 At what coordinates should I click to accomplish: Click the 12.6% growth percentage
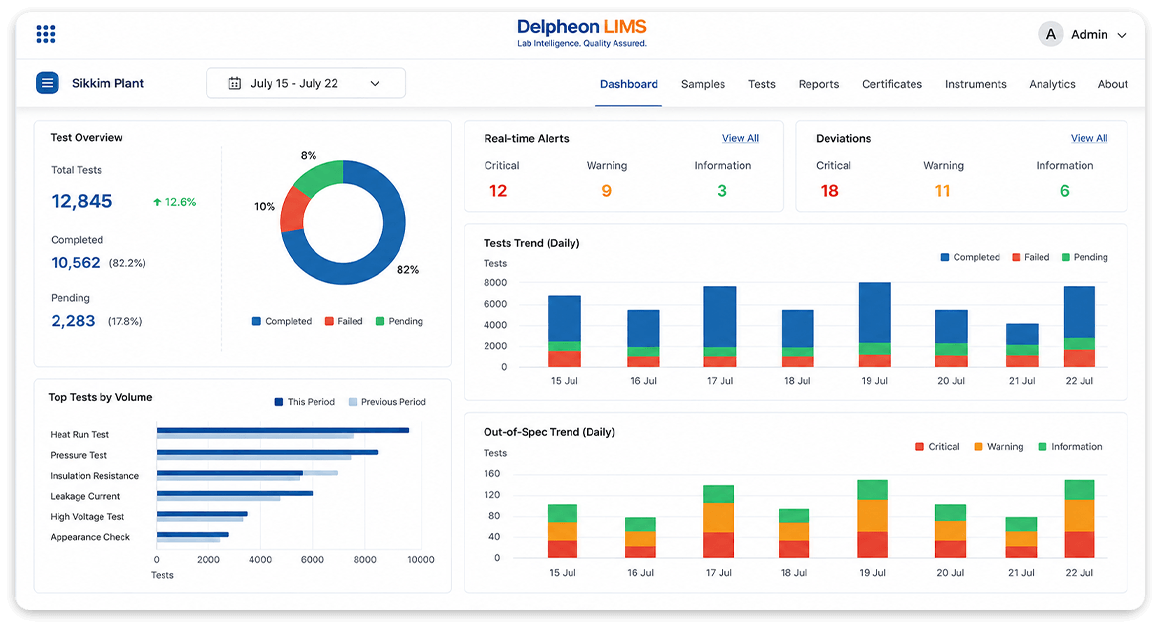pyautogui.click(x=180, y=202)
